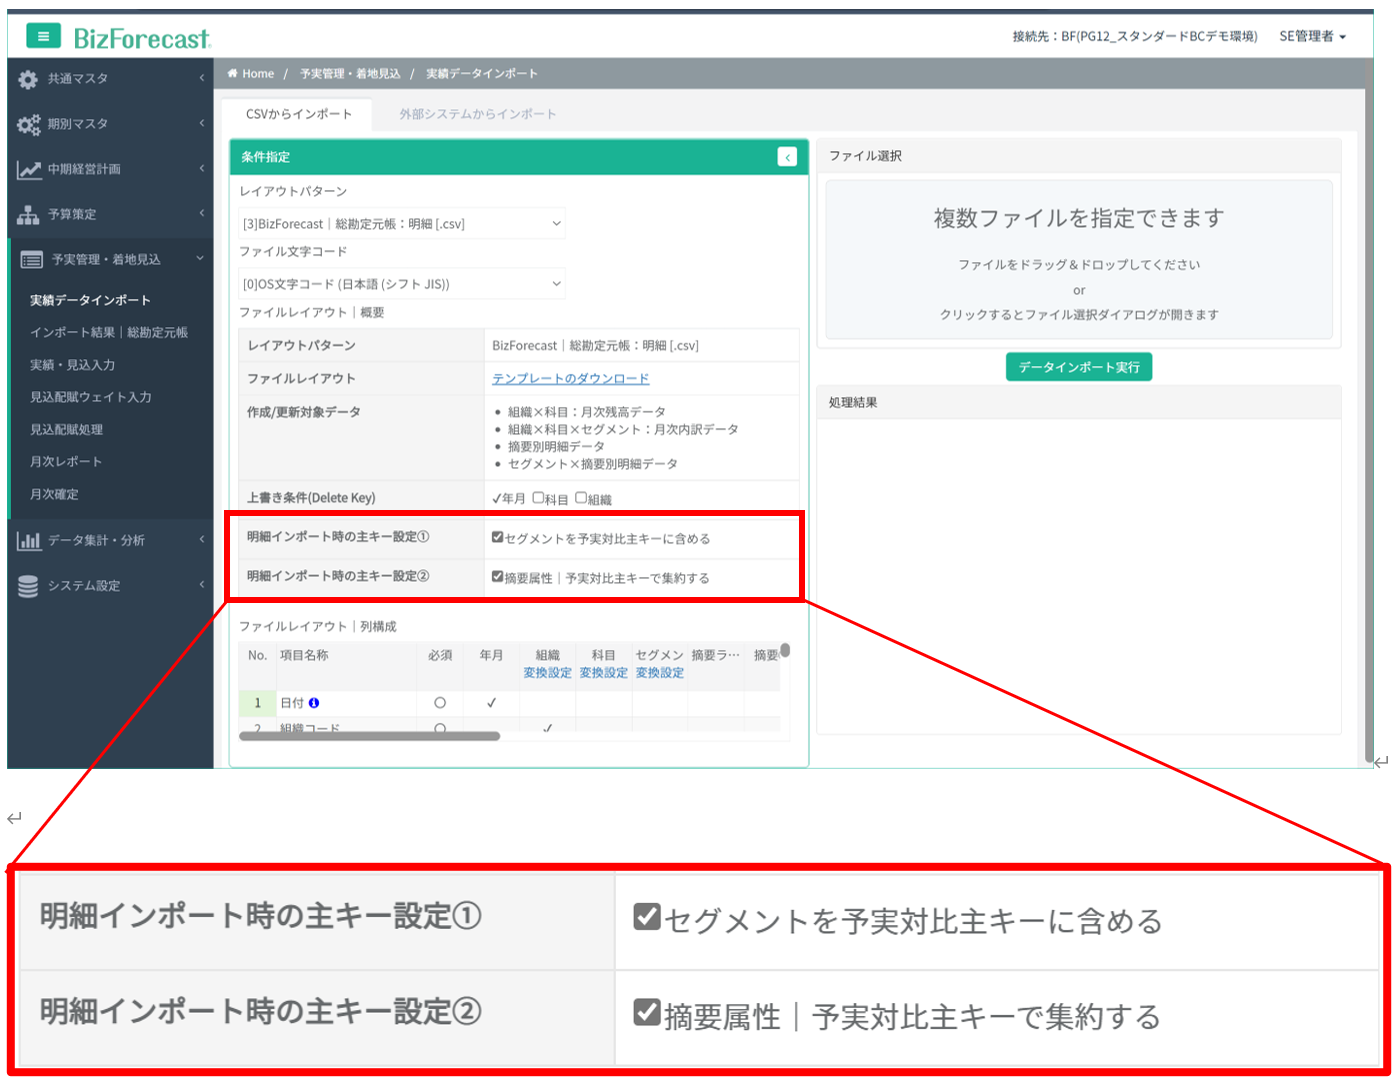1397x1081 pixels.
Task: Click the green hamburger menu icon
Action: [x=43, y=37]
